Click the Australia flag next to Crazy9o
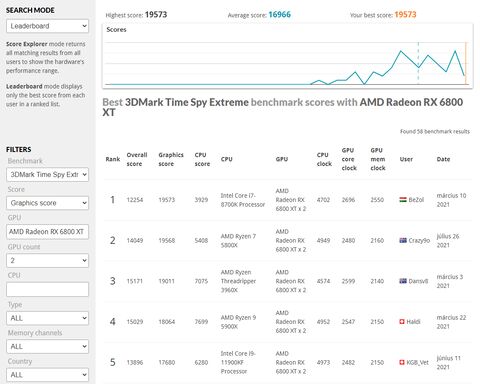 403,240
